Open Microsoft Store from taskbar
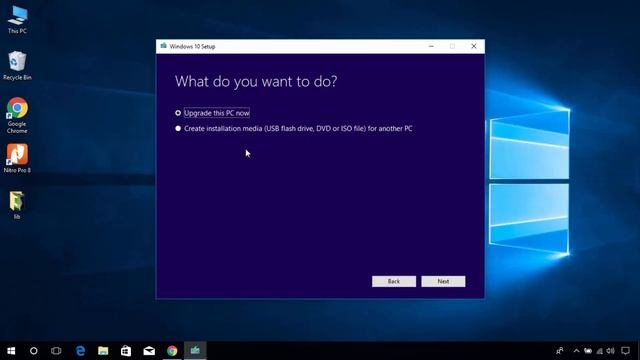 126,351
